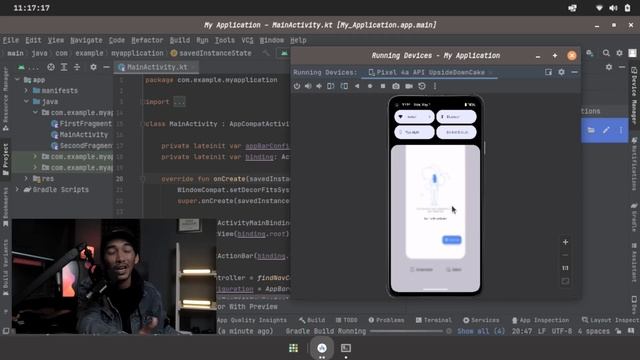Click the system volume tray icon
The image size is (640, 360).
pyautogui.click(x=613, y=8)
